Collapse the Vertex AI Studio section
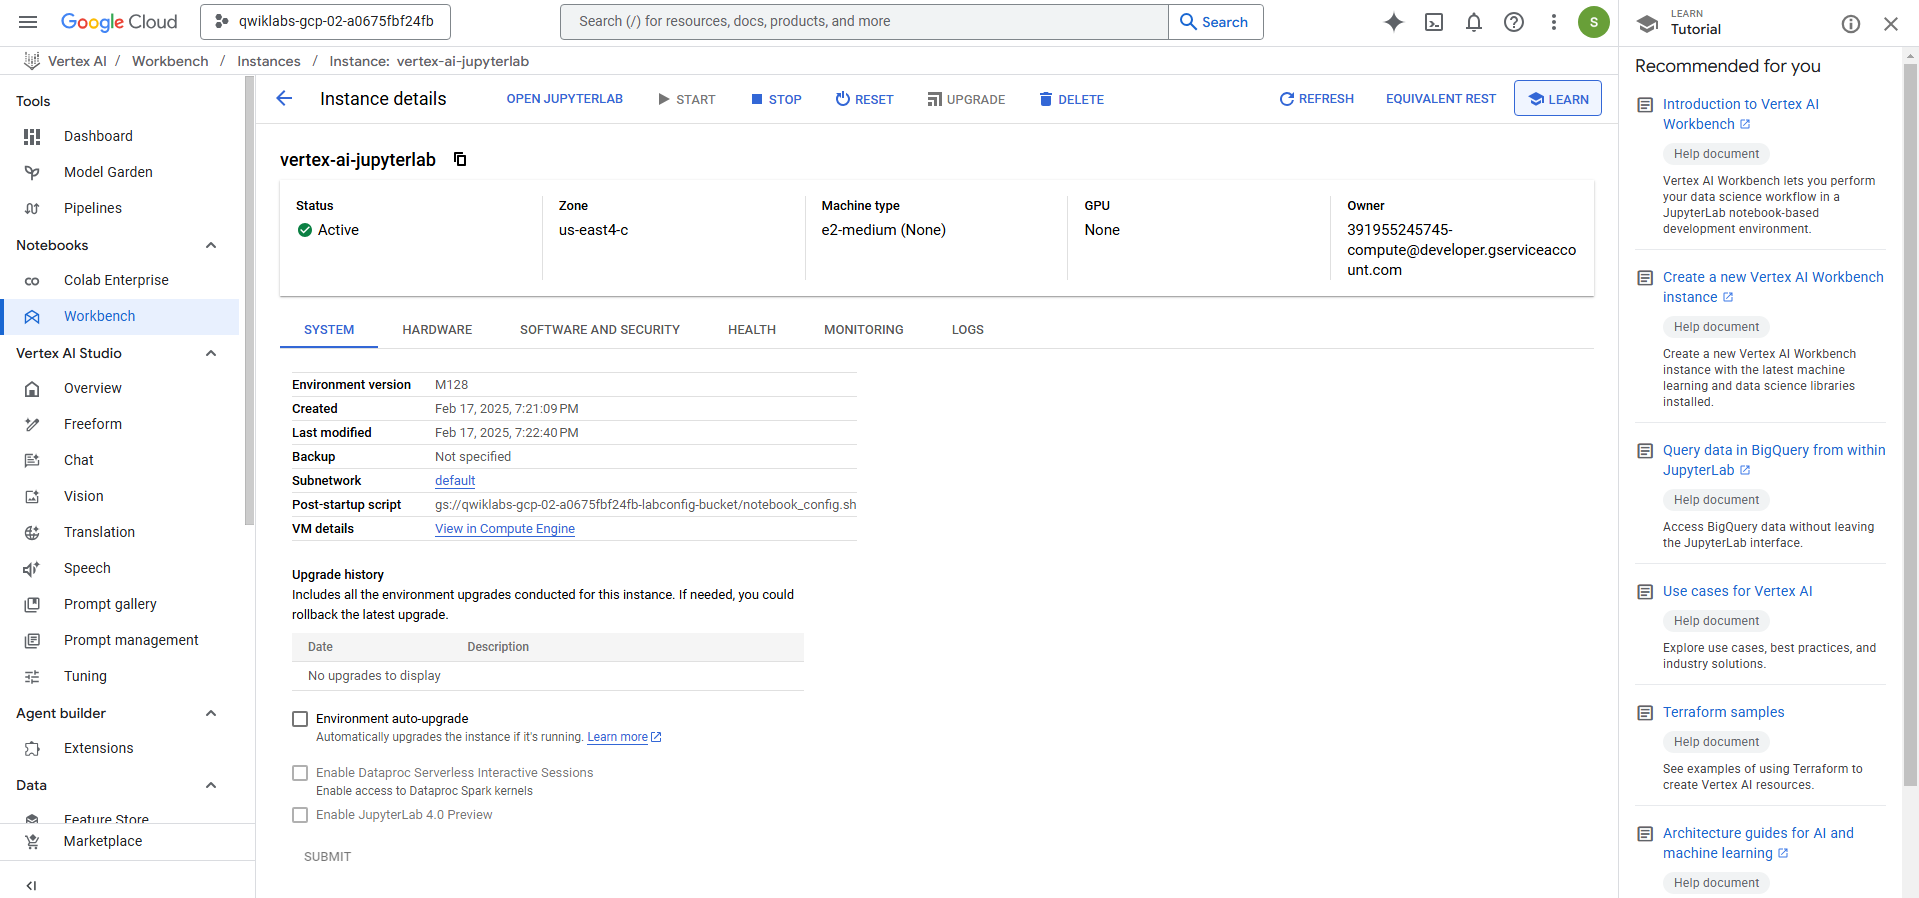The height and width of the screenshot is (898, 1919). (211, 353)
